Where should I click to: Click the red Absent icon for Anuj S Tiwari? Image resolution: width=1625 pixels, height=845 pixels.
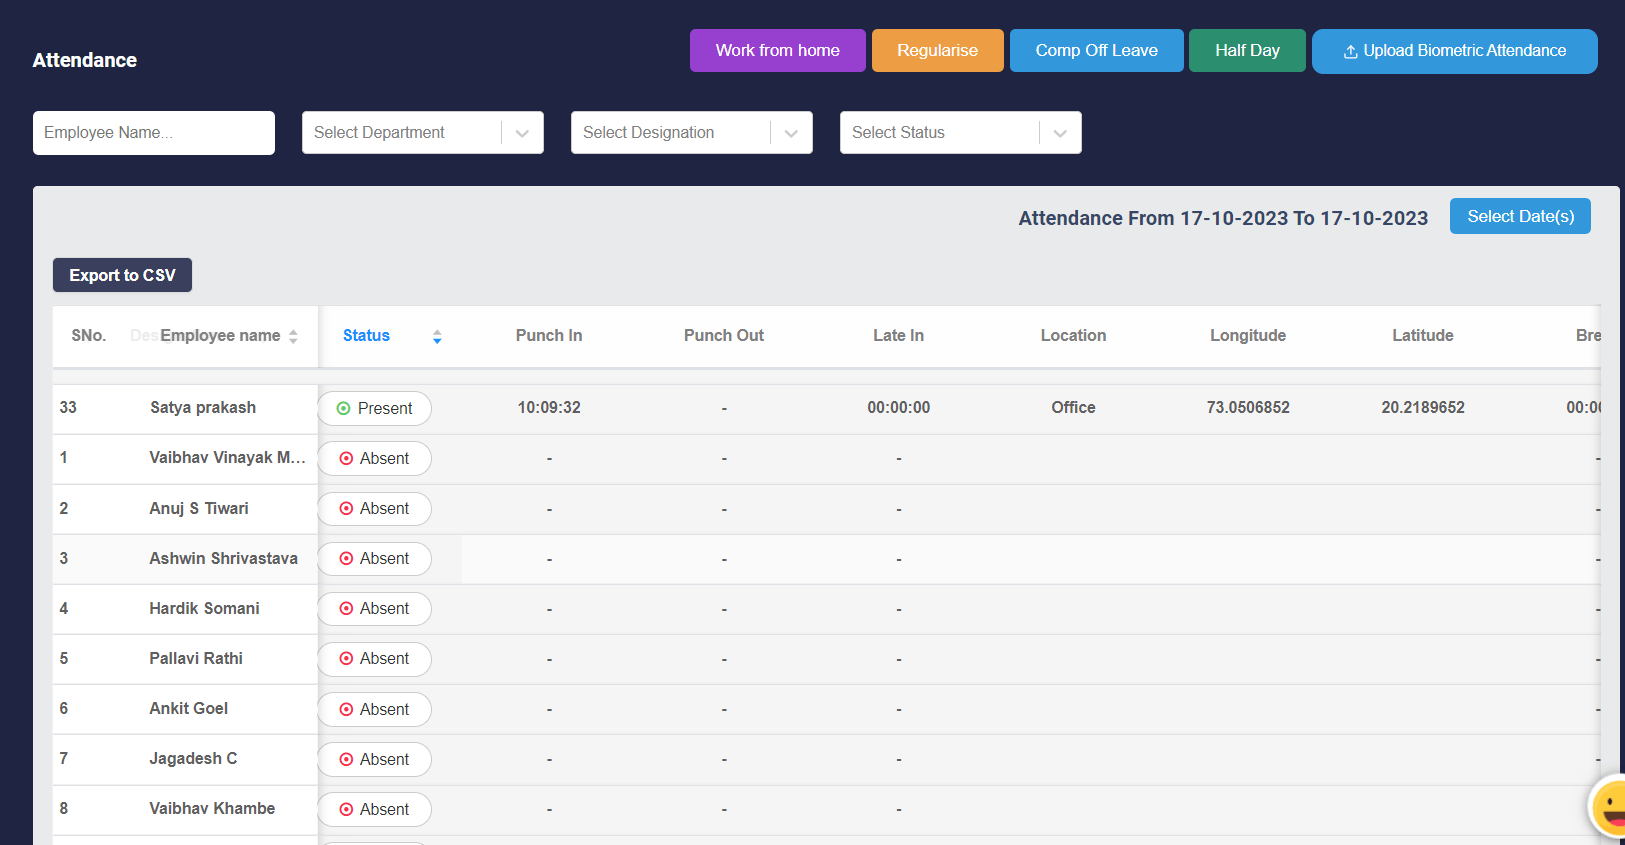(346, 508)
